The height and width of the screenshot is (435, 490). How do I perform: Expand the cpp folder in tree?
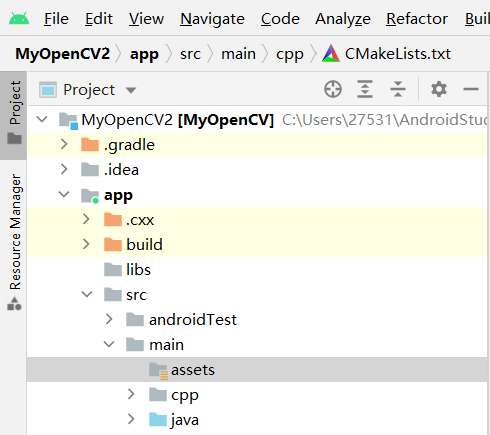click(131, 394)
